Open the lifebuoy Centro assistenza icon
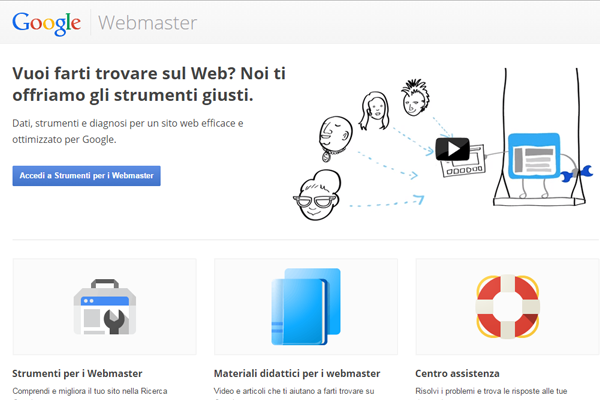Screen dimensions: 600x400 click(508, 307)
